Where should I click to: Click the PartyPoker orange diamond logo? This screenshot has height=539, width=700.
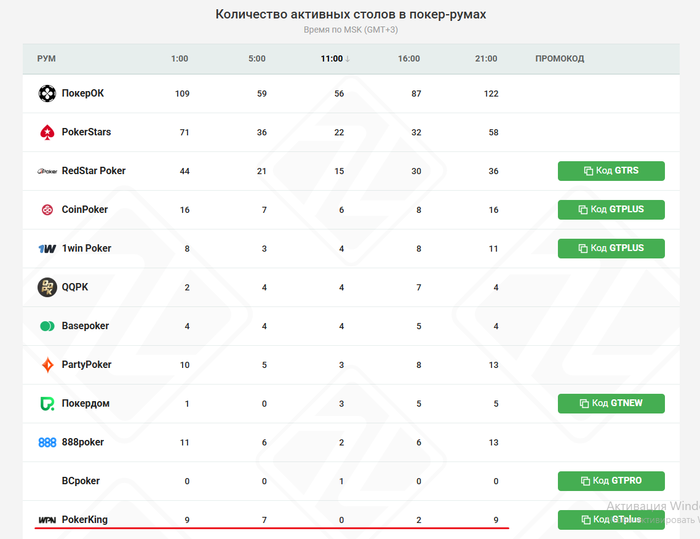(x=47, y=365)
